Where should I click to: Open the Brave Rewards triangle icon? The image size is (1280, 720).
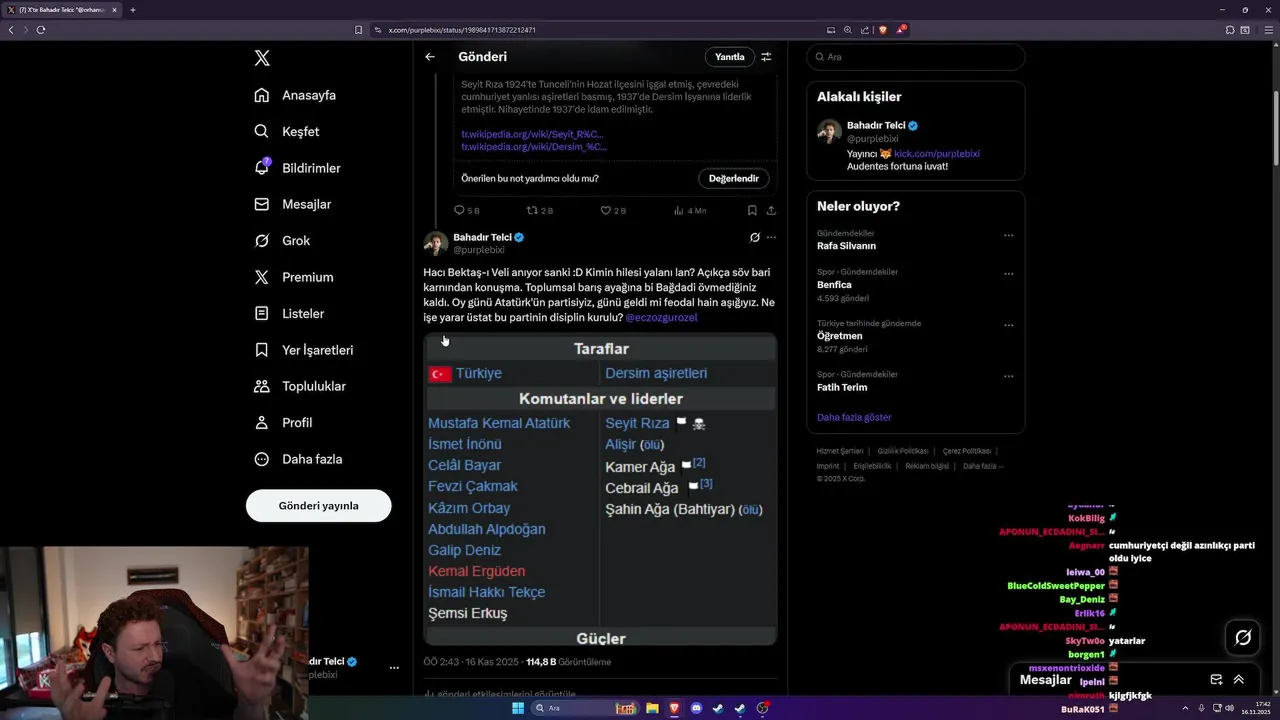(x=900, y=30)
